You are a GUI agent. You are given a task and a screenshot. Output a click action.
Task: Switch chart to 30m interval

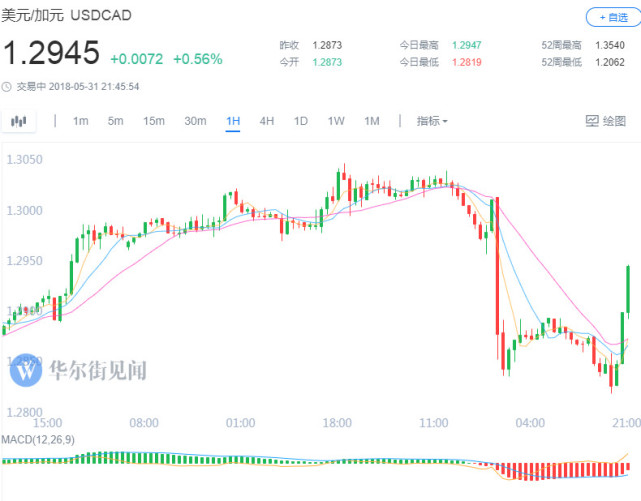[195, 121]
